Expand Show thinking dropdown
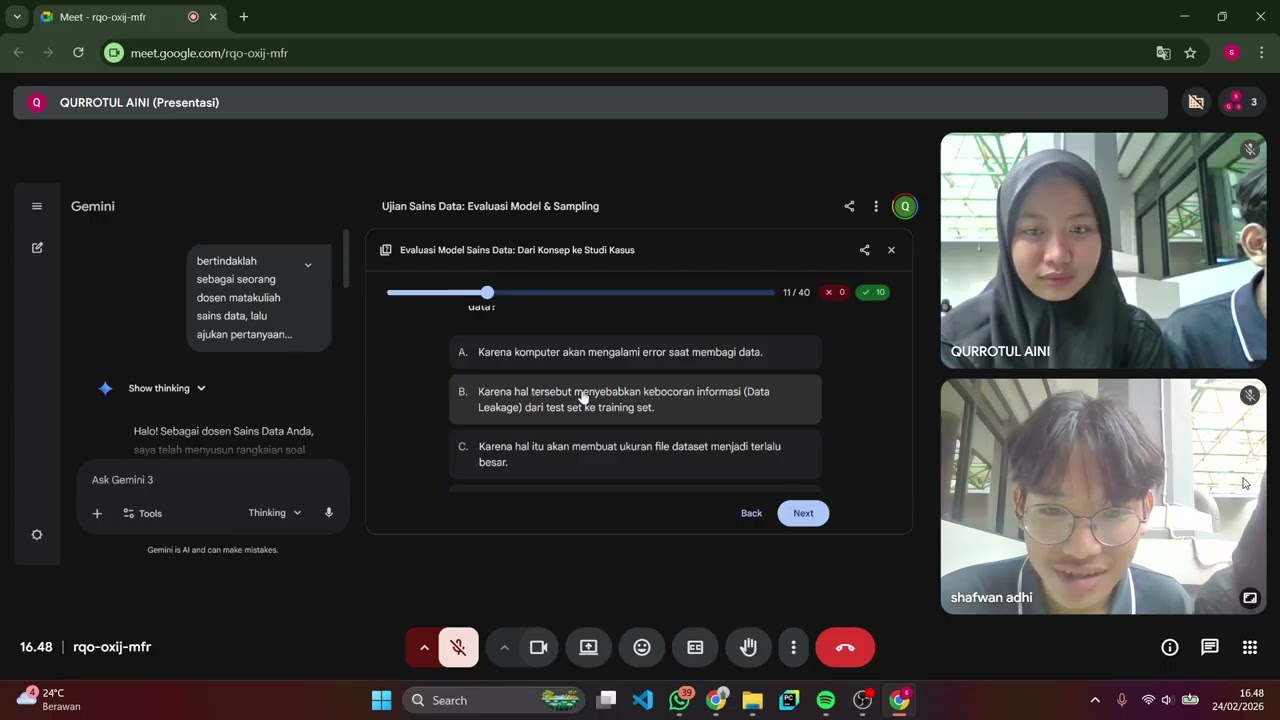The height and width of the screenshot is (720, 1280). [167, 388]
